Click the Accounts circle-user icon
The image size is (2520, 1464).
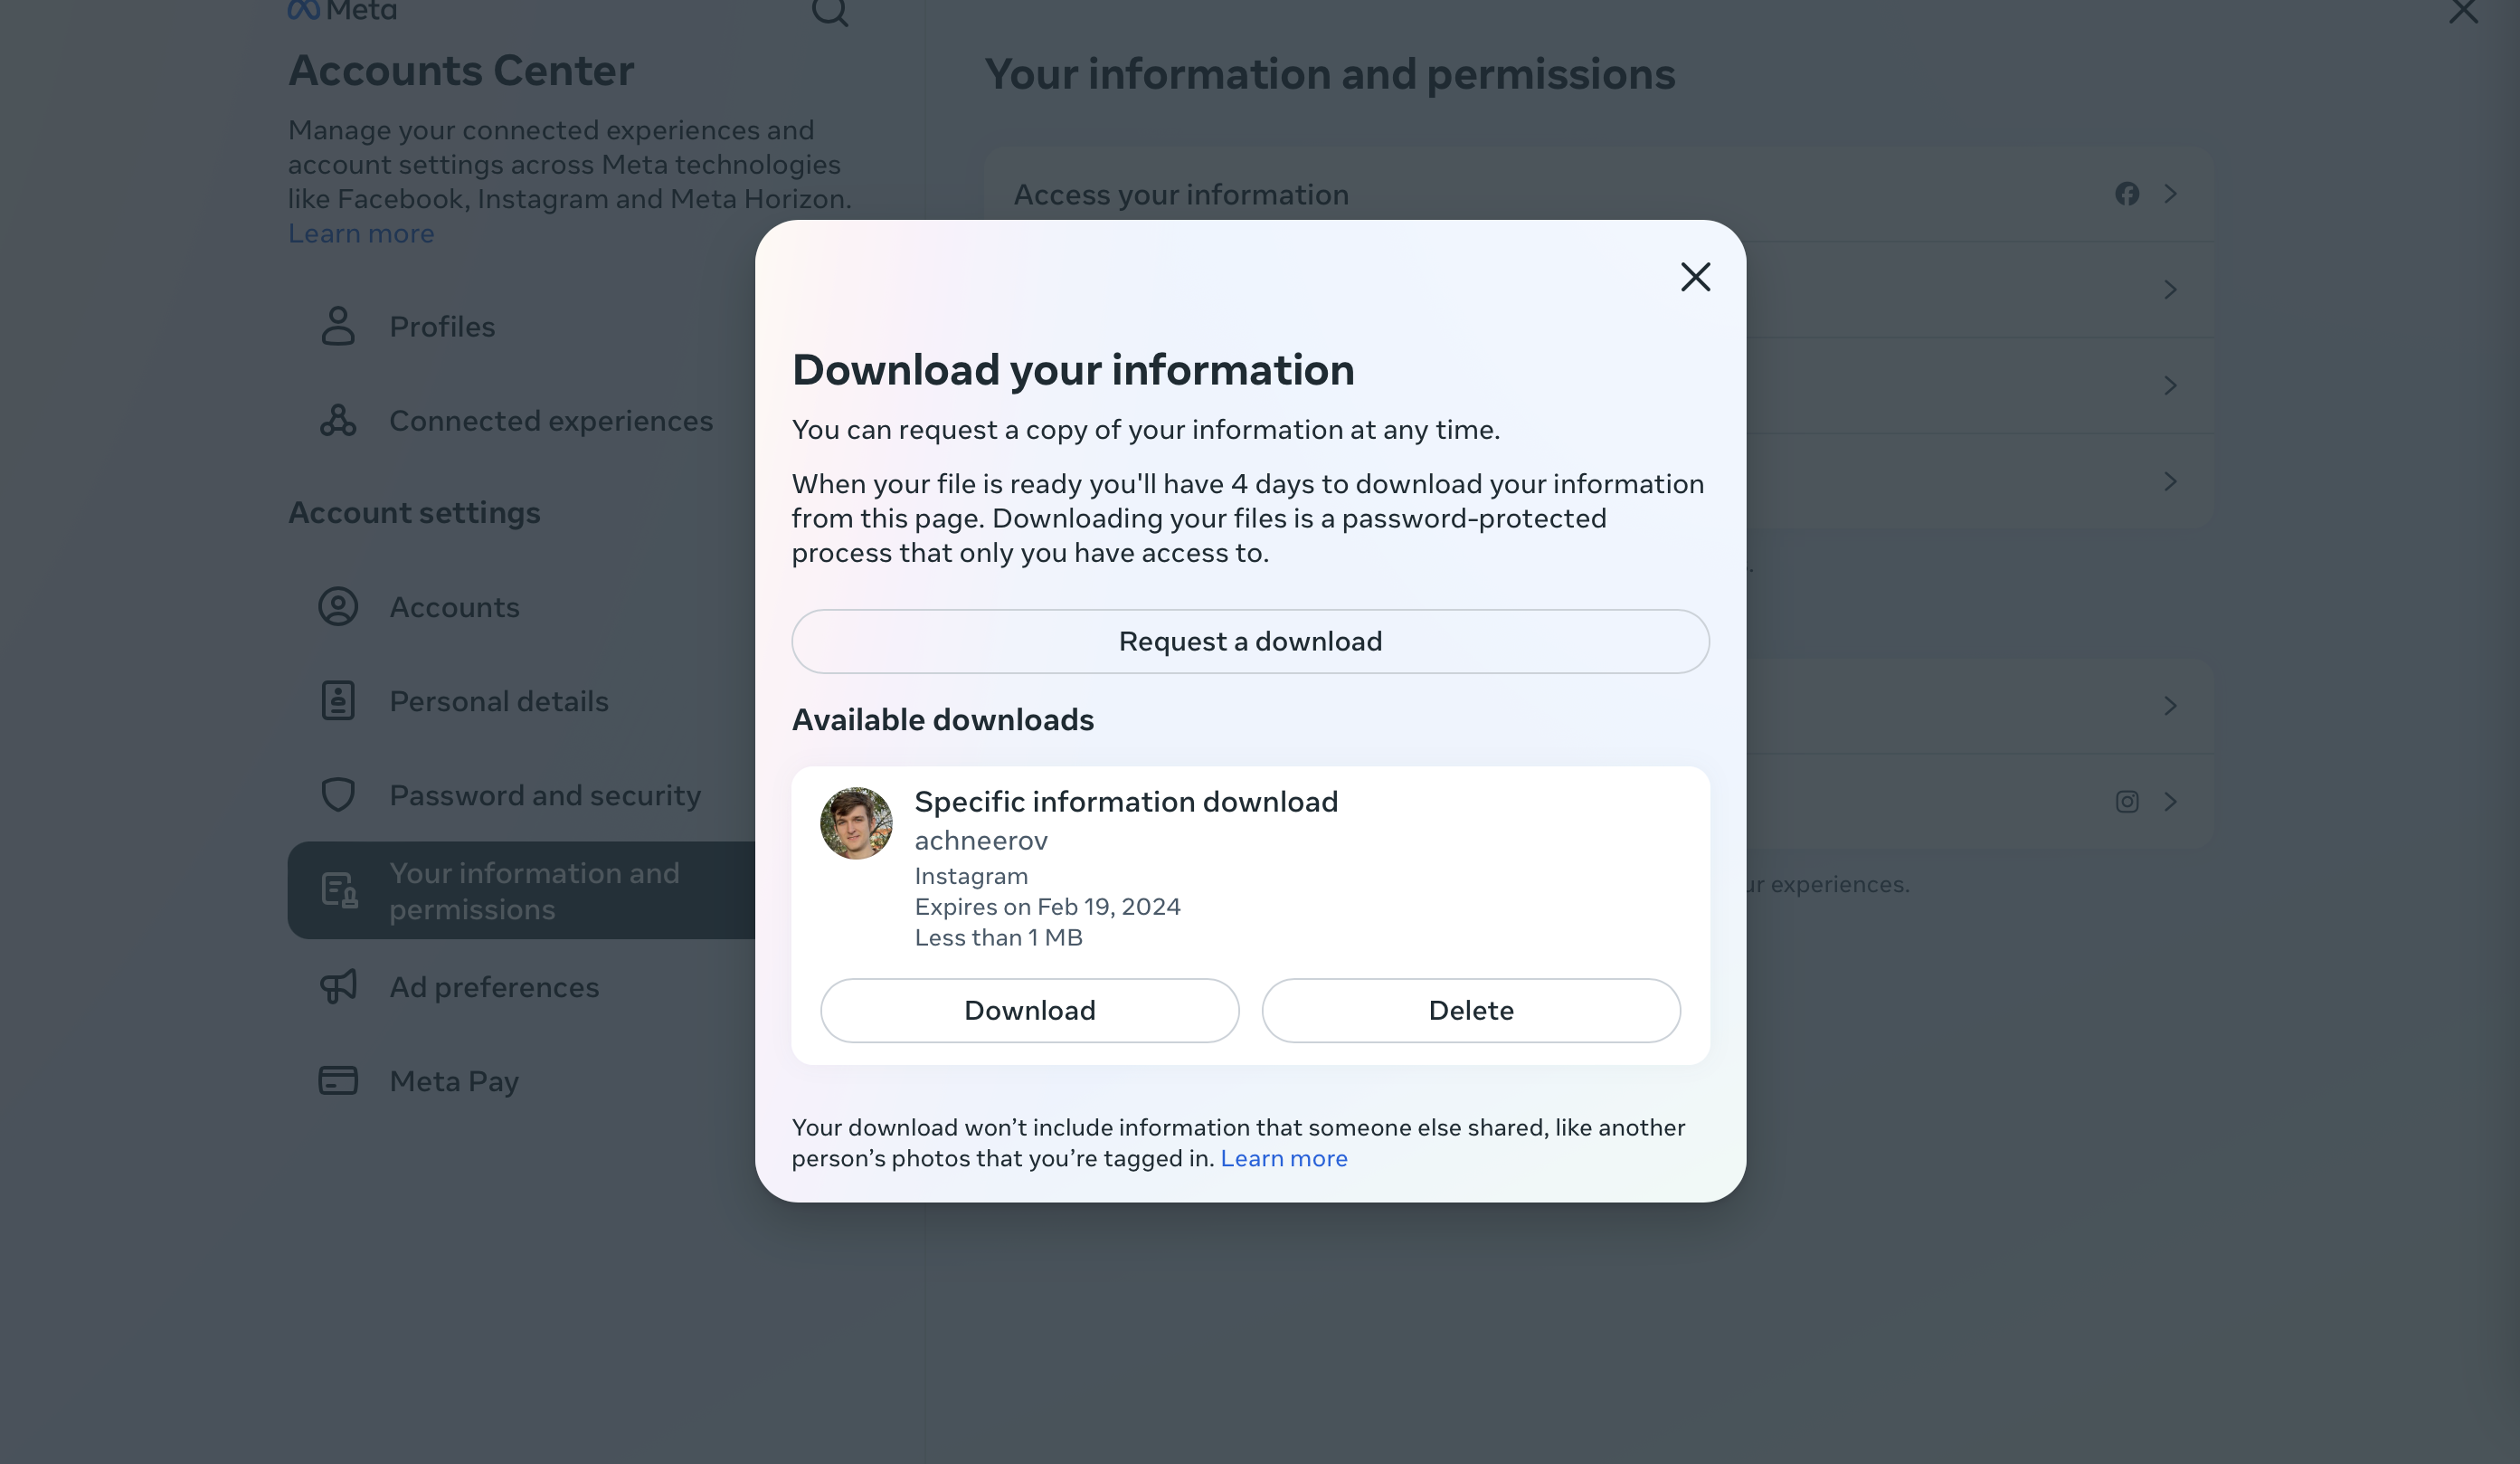tap(338, 606)
